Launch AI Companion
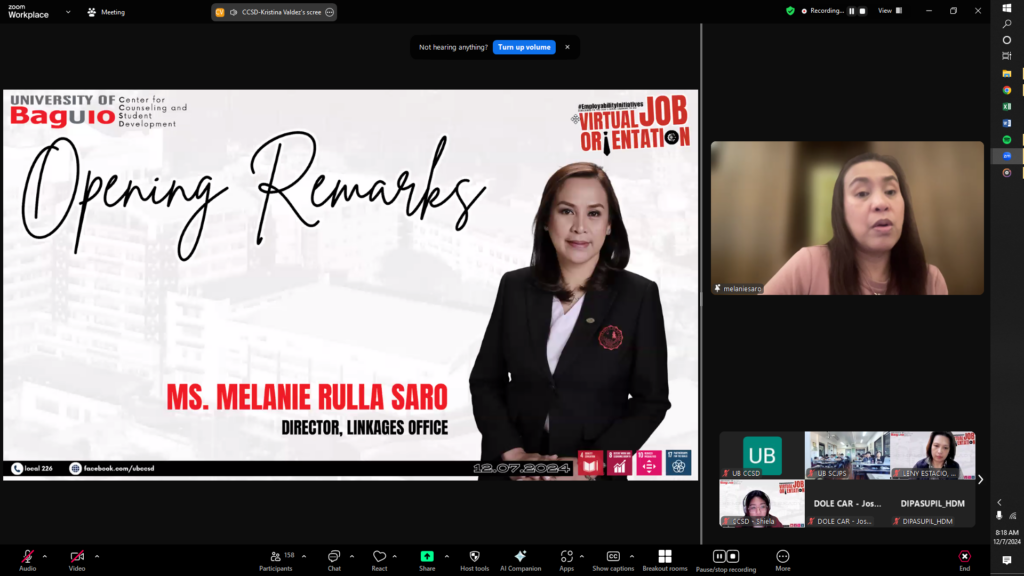This screenshot has width=1024, height=576. coord(520,560)
